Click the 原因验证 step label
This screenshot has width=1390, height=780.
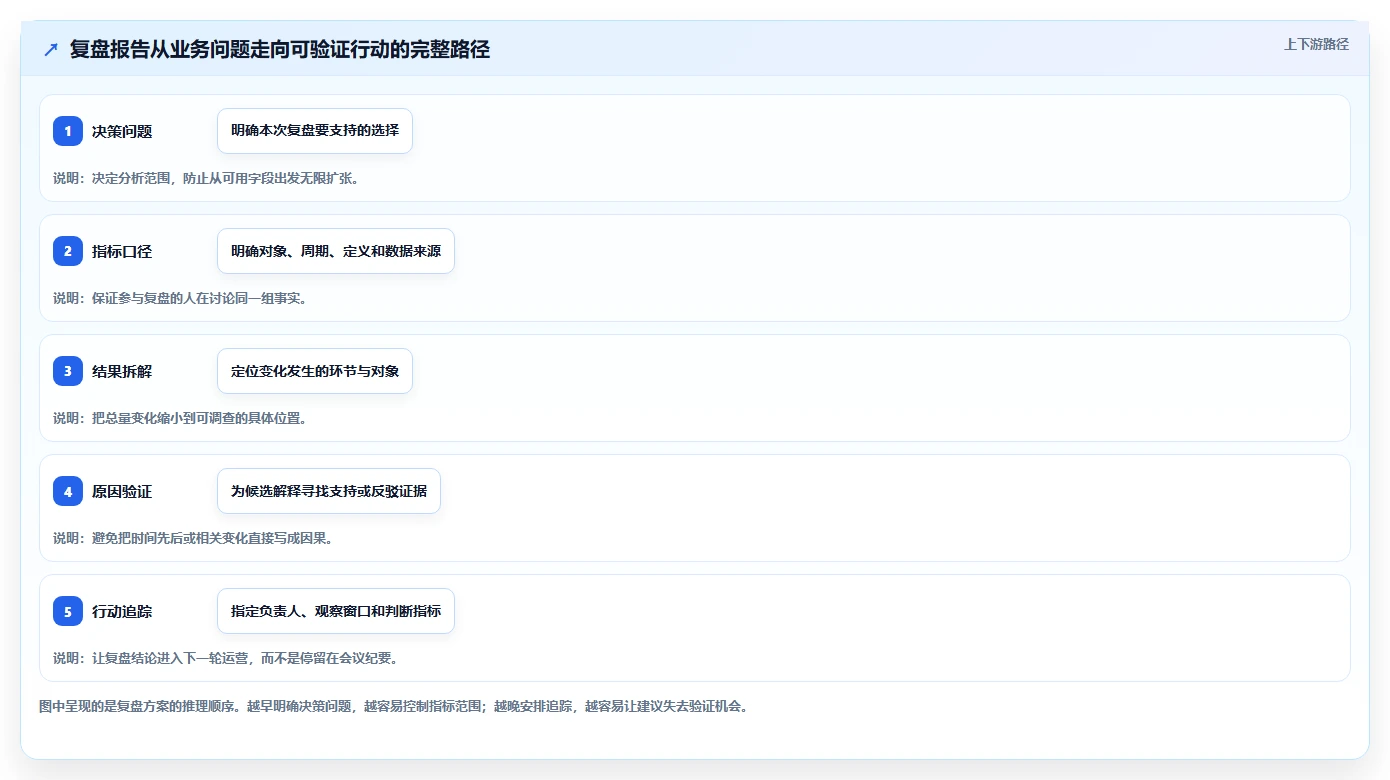tap(122, 491)
